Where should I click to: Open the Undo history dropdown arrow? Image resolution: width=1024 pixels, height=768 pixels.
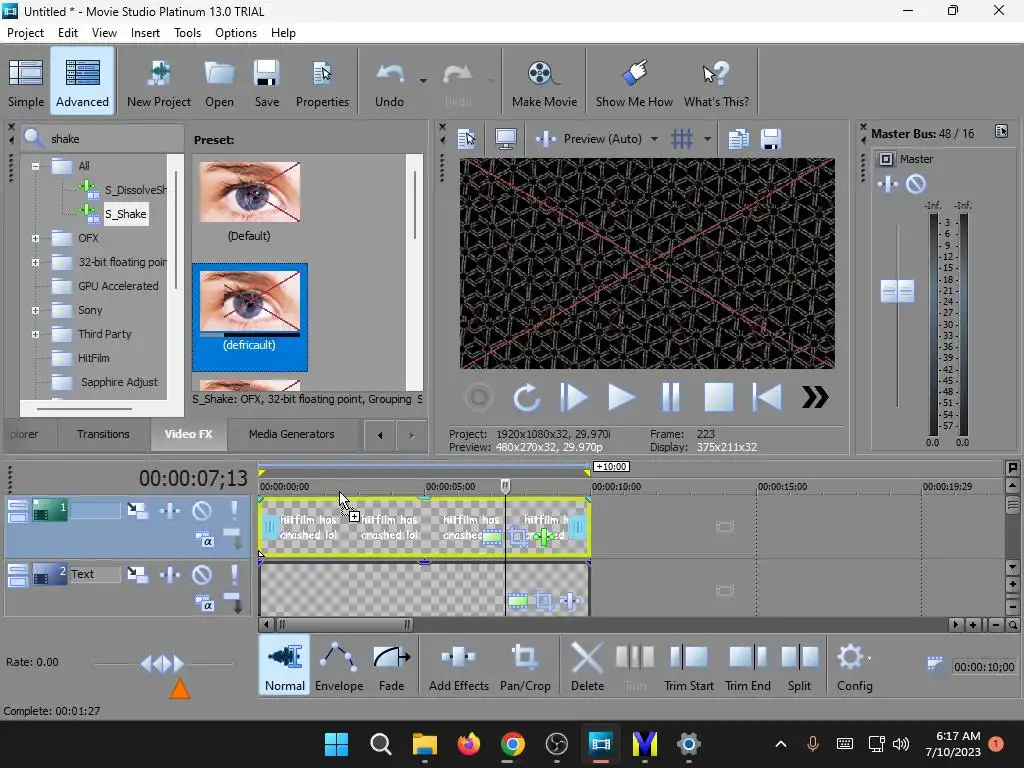(x=423, y=81)
